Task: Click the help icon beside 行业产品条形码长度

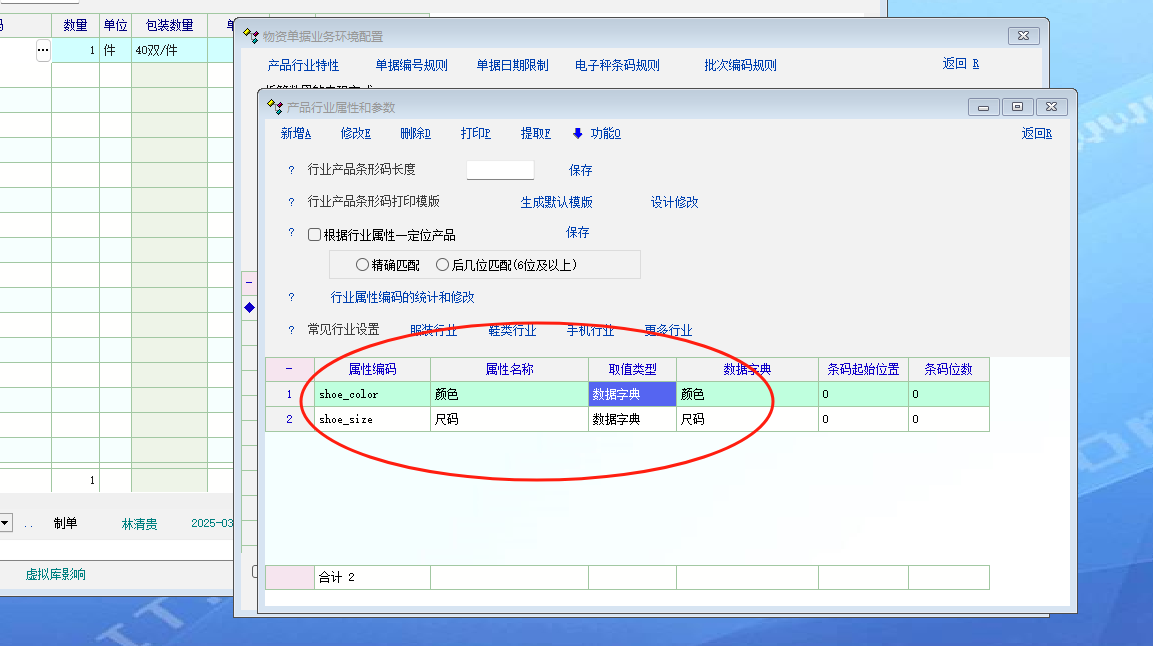Action: [x=291, y=171]
